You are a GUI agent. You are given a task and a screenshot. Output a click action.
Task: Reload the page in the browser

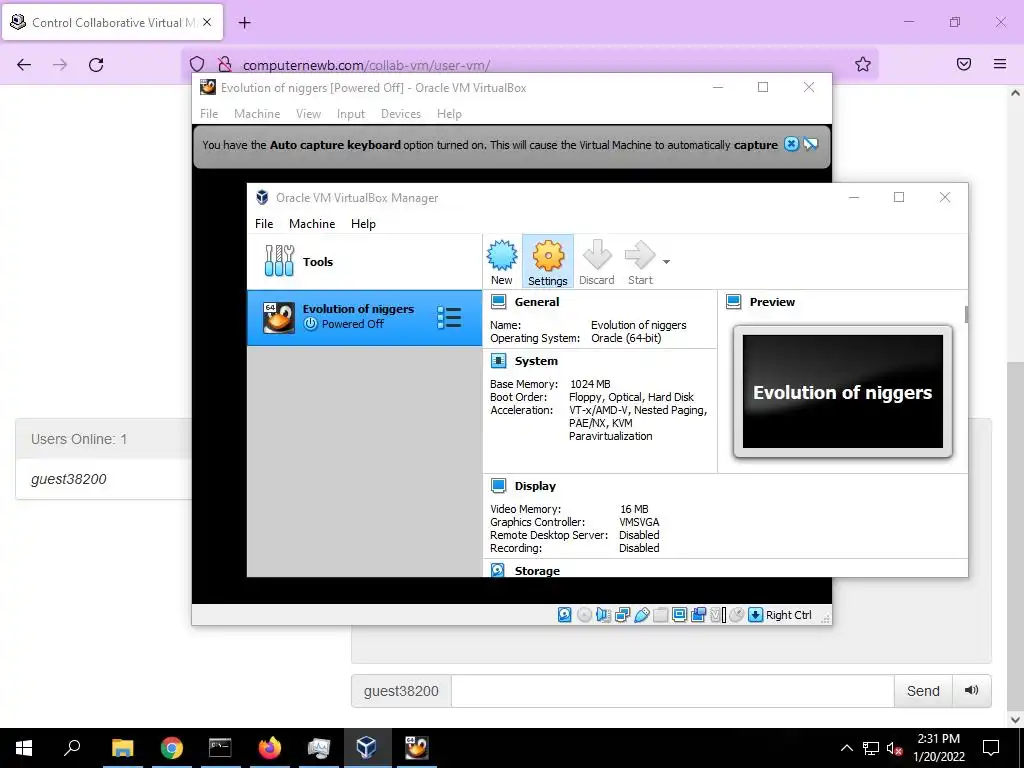pyautogui.click(x=96, y=64)
